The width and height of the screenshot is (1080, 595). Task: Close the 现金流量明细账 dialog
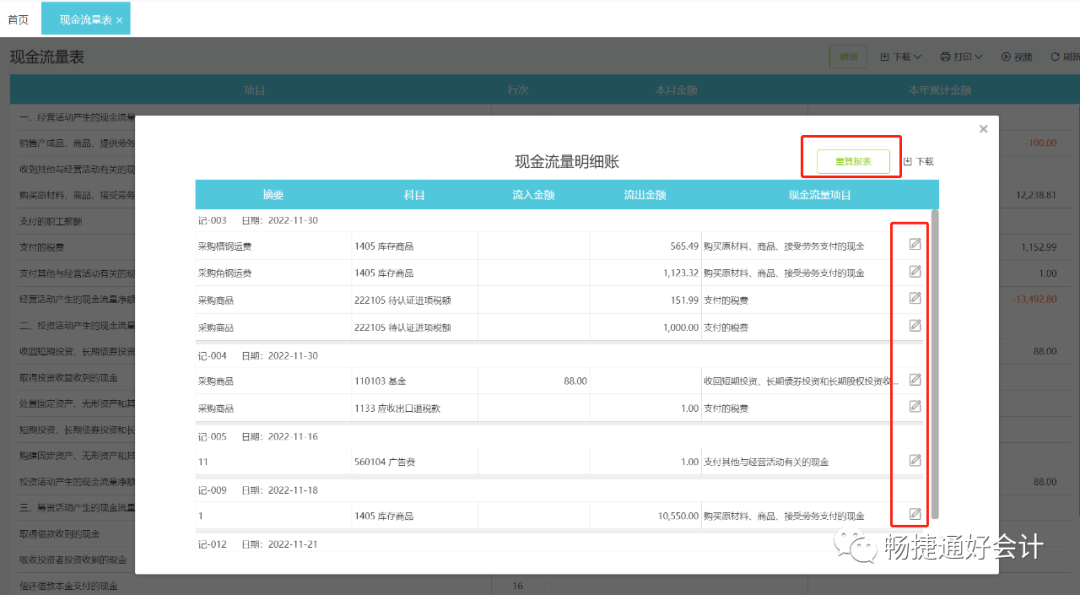tap(984, 129)
